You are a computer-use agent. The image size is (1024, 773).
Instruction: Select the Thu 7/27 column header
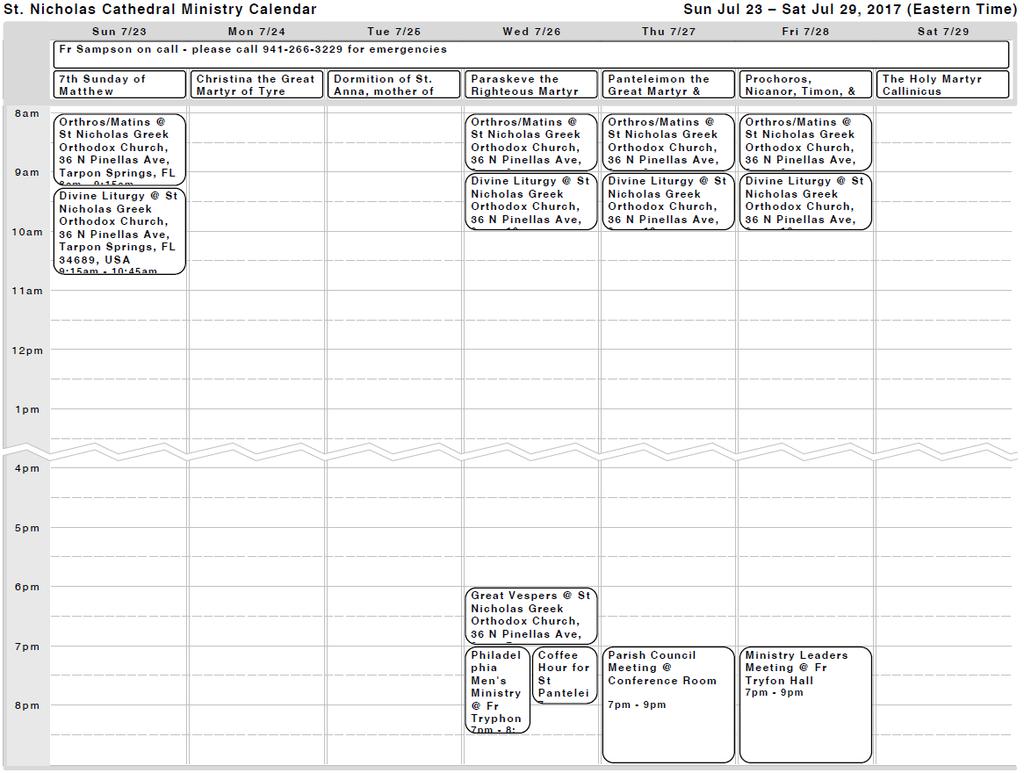pos(668,31)
